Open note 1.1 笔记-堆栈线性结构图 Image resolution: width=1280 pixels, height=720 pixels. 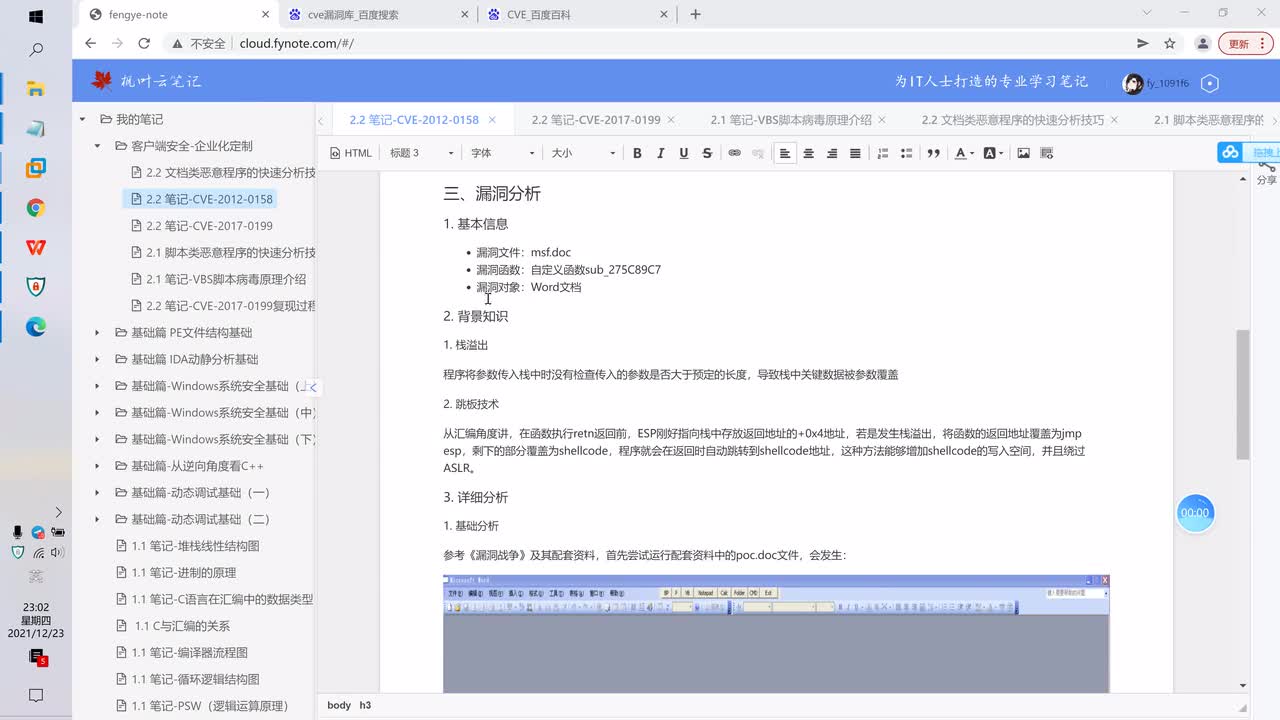196,546
